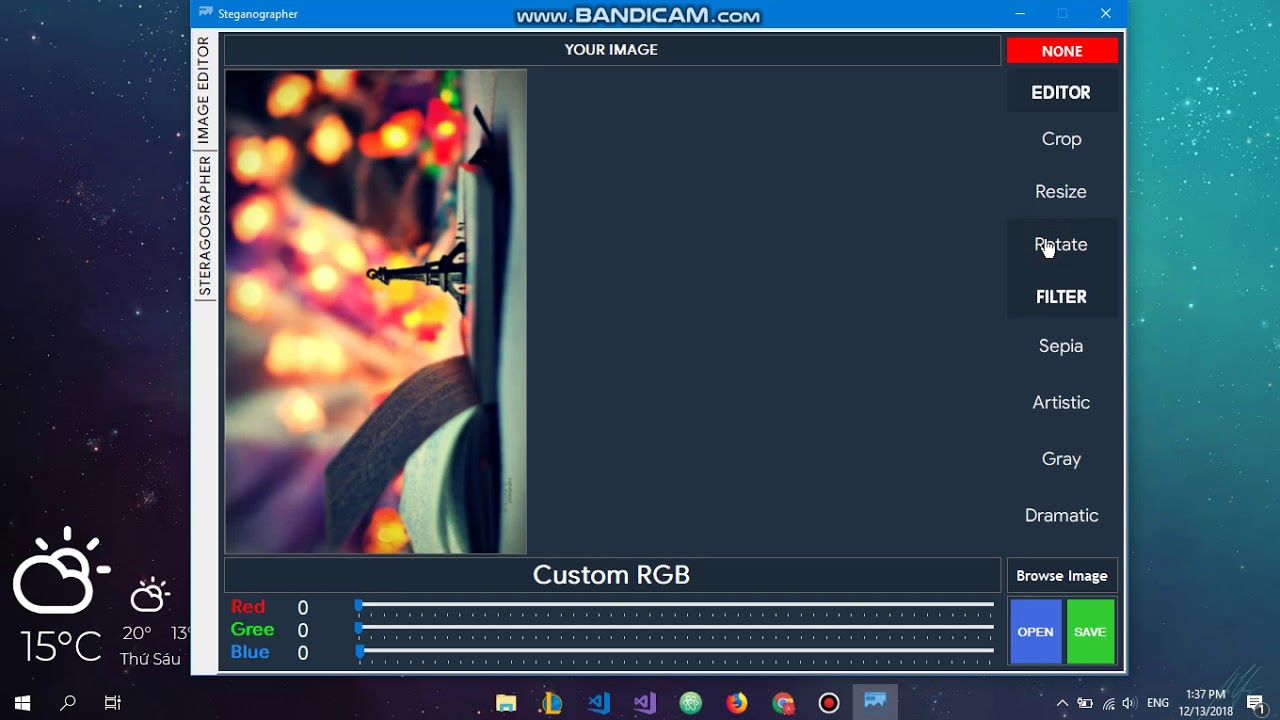Open the purple Visual Studio icon
This screenshot has height=720, width=1280.
click(x=645, y=703)
